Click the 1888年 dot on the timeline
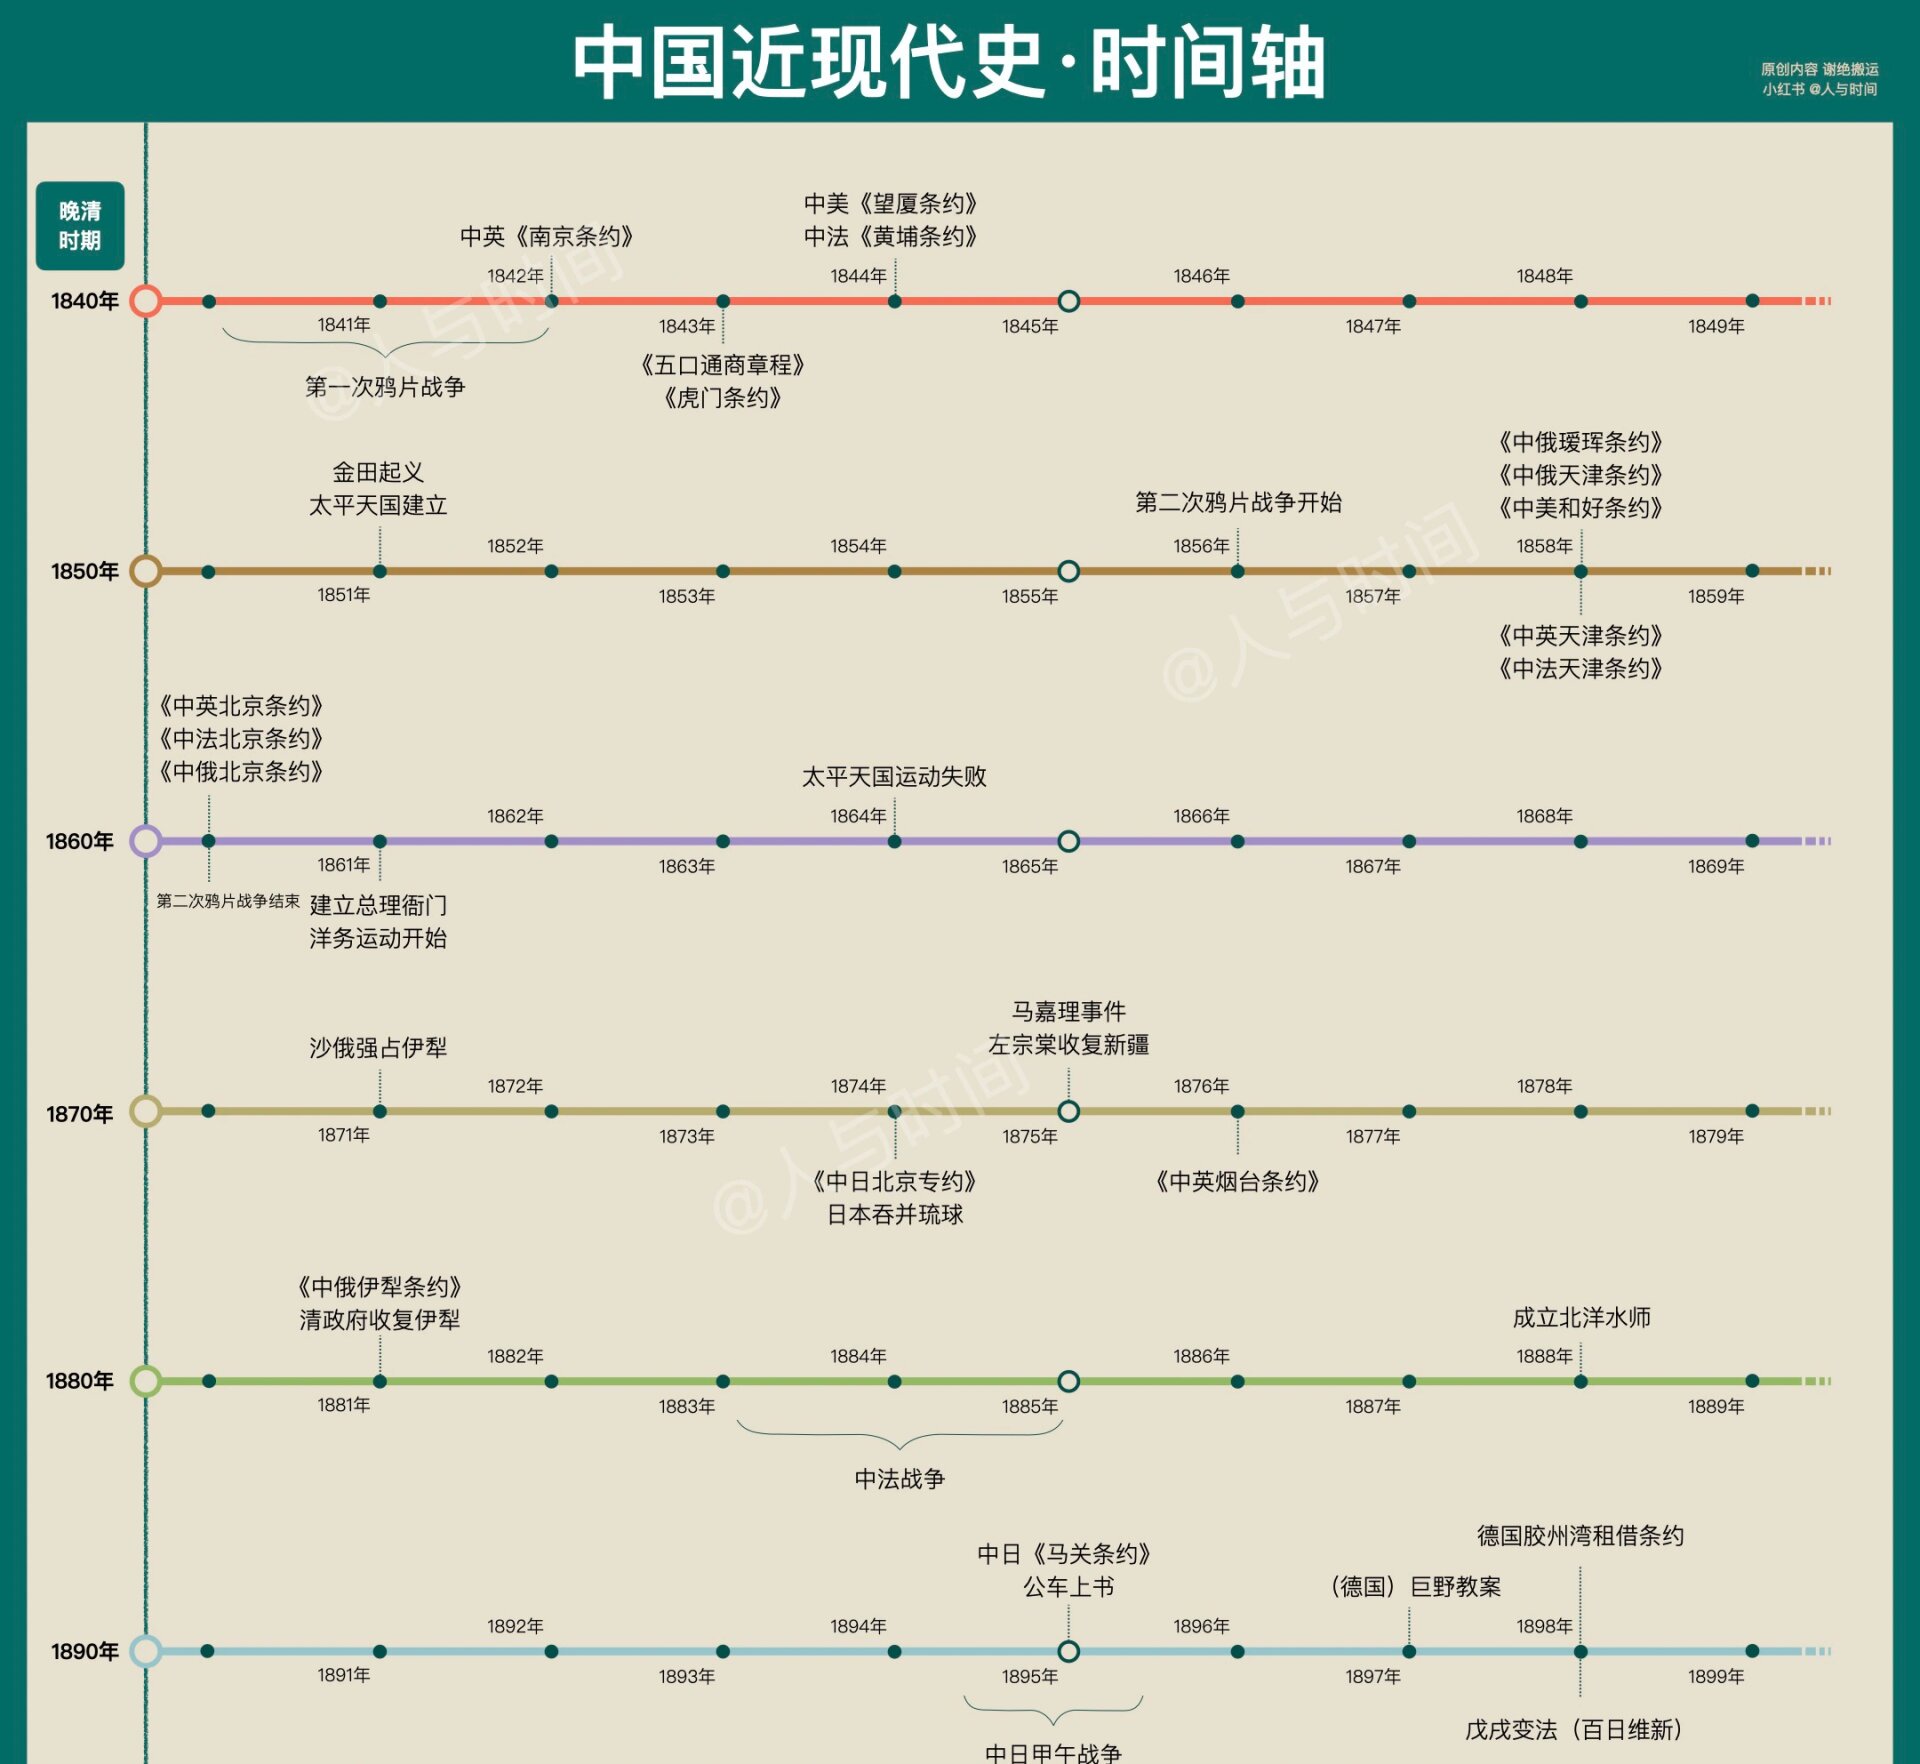Viewport: 1920px width, 1764px height. 1580,1381
